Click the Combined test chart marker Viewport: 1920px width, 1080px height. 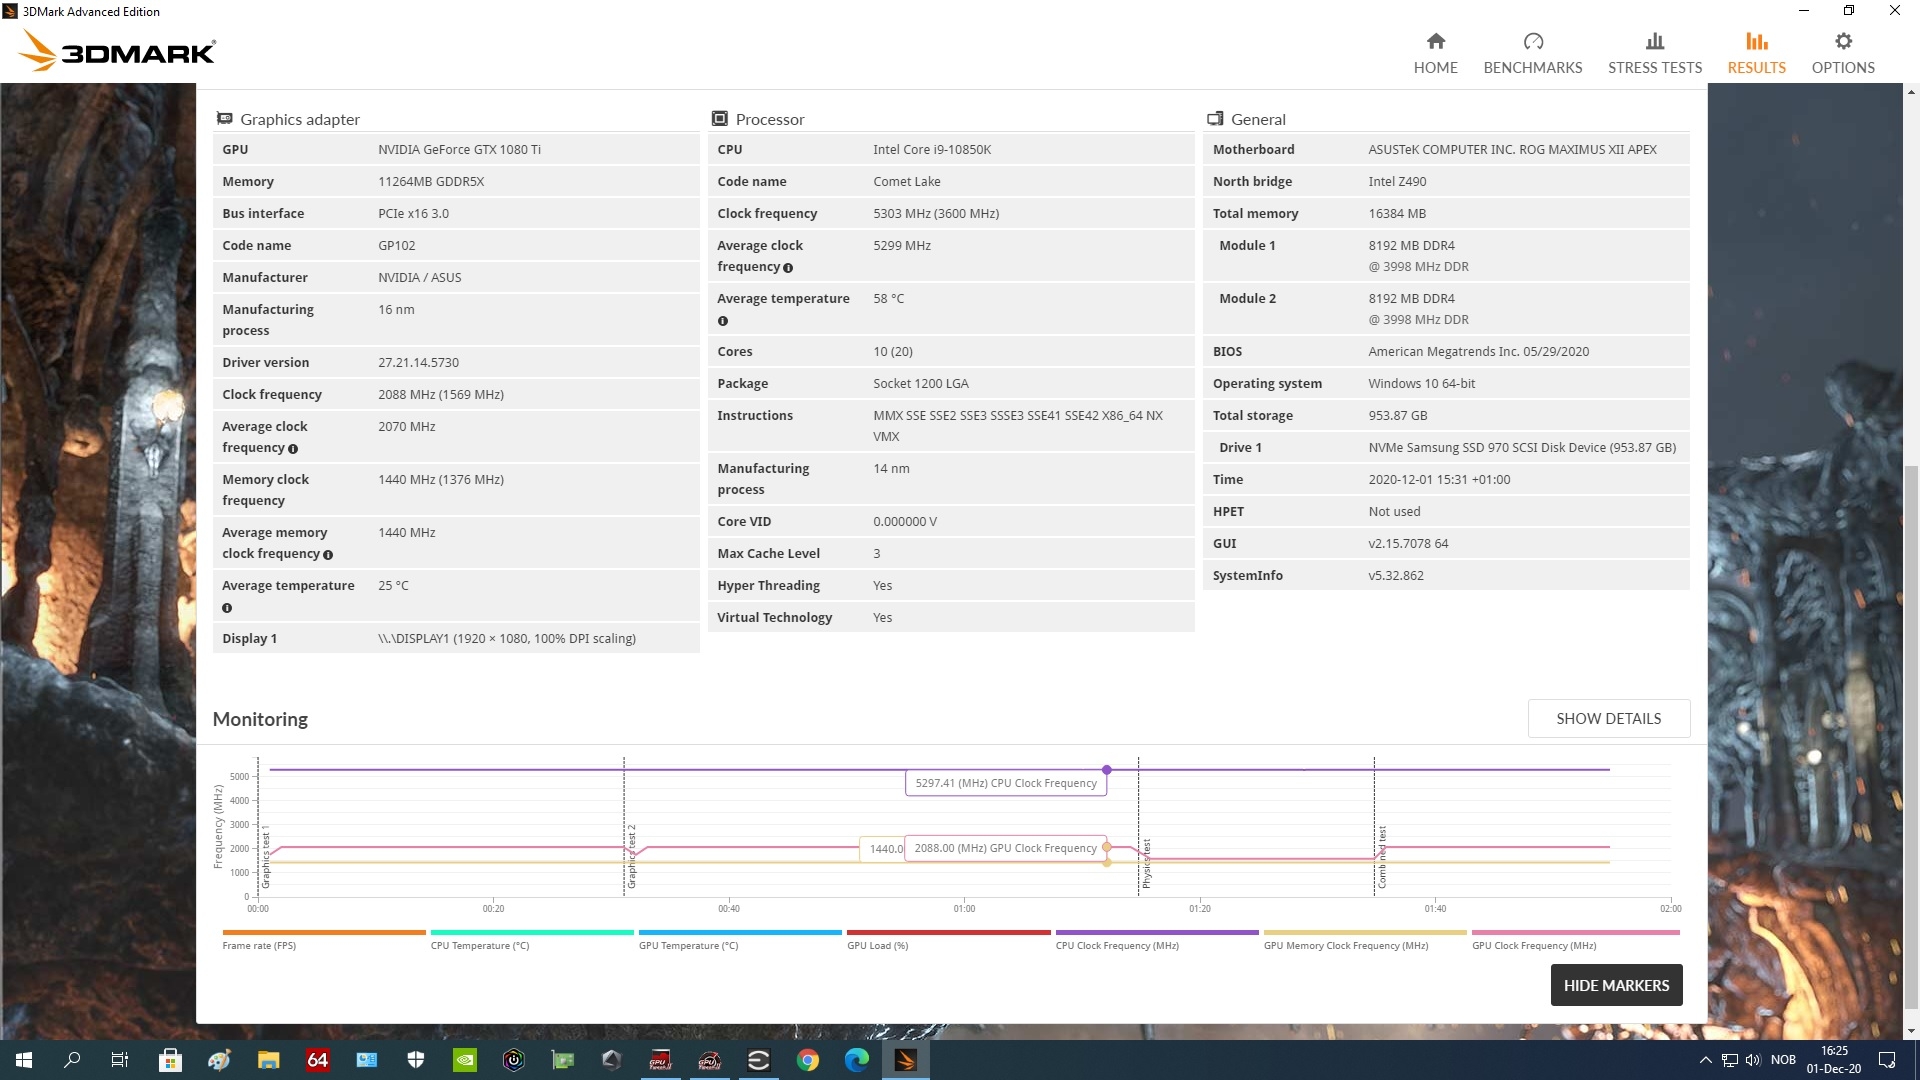pos(1382,857)
